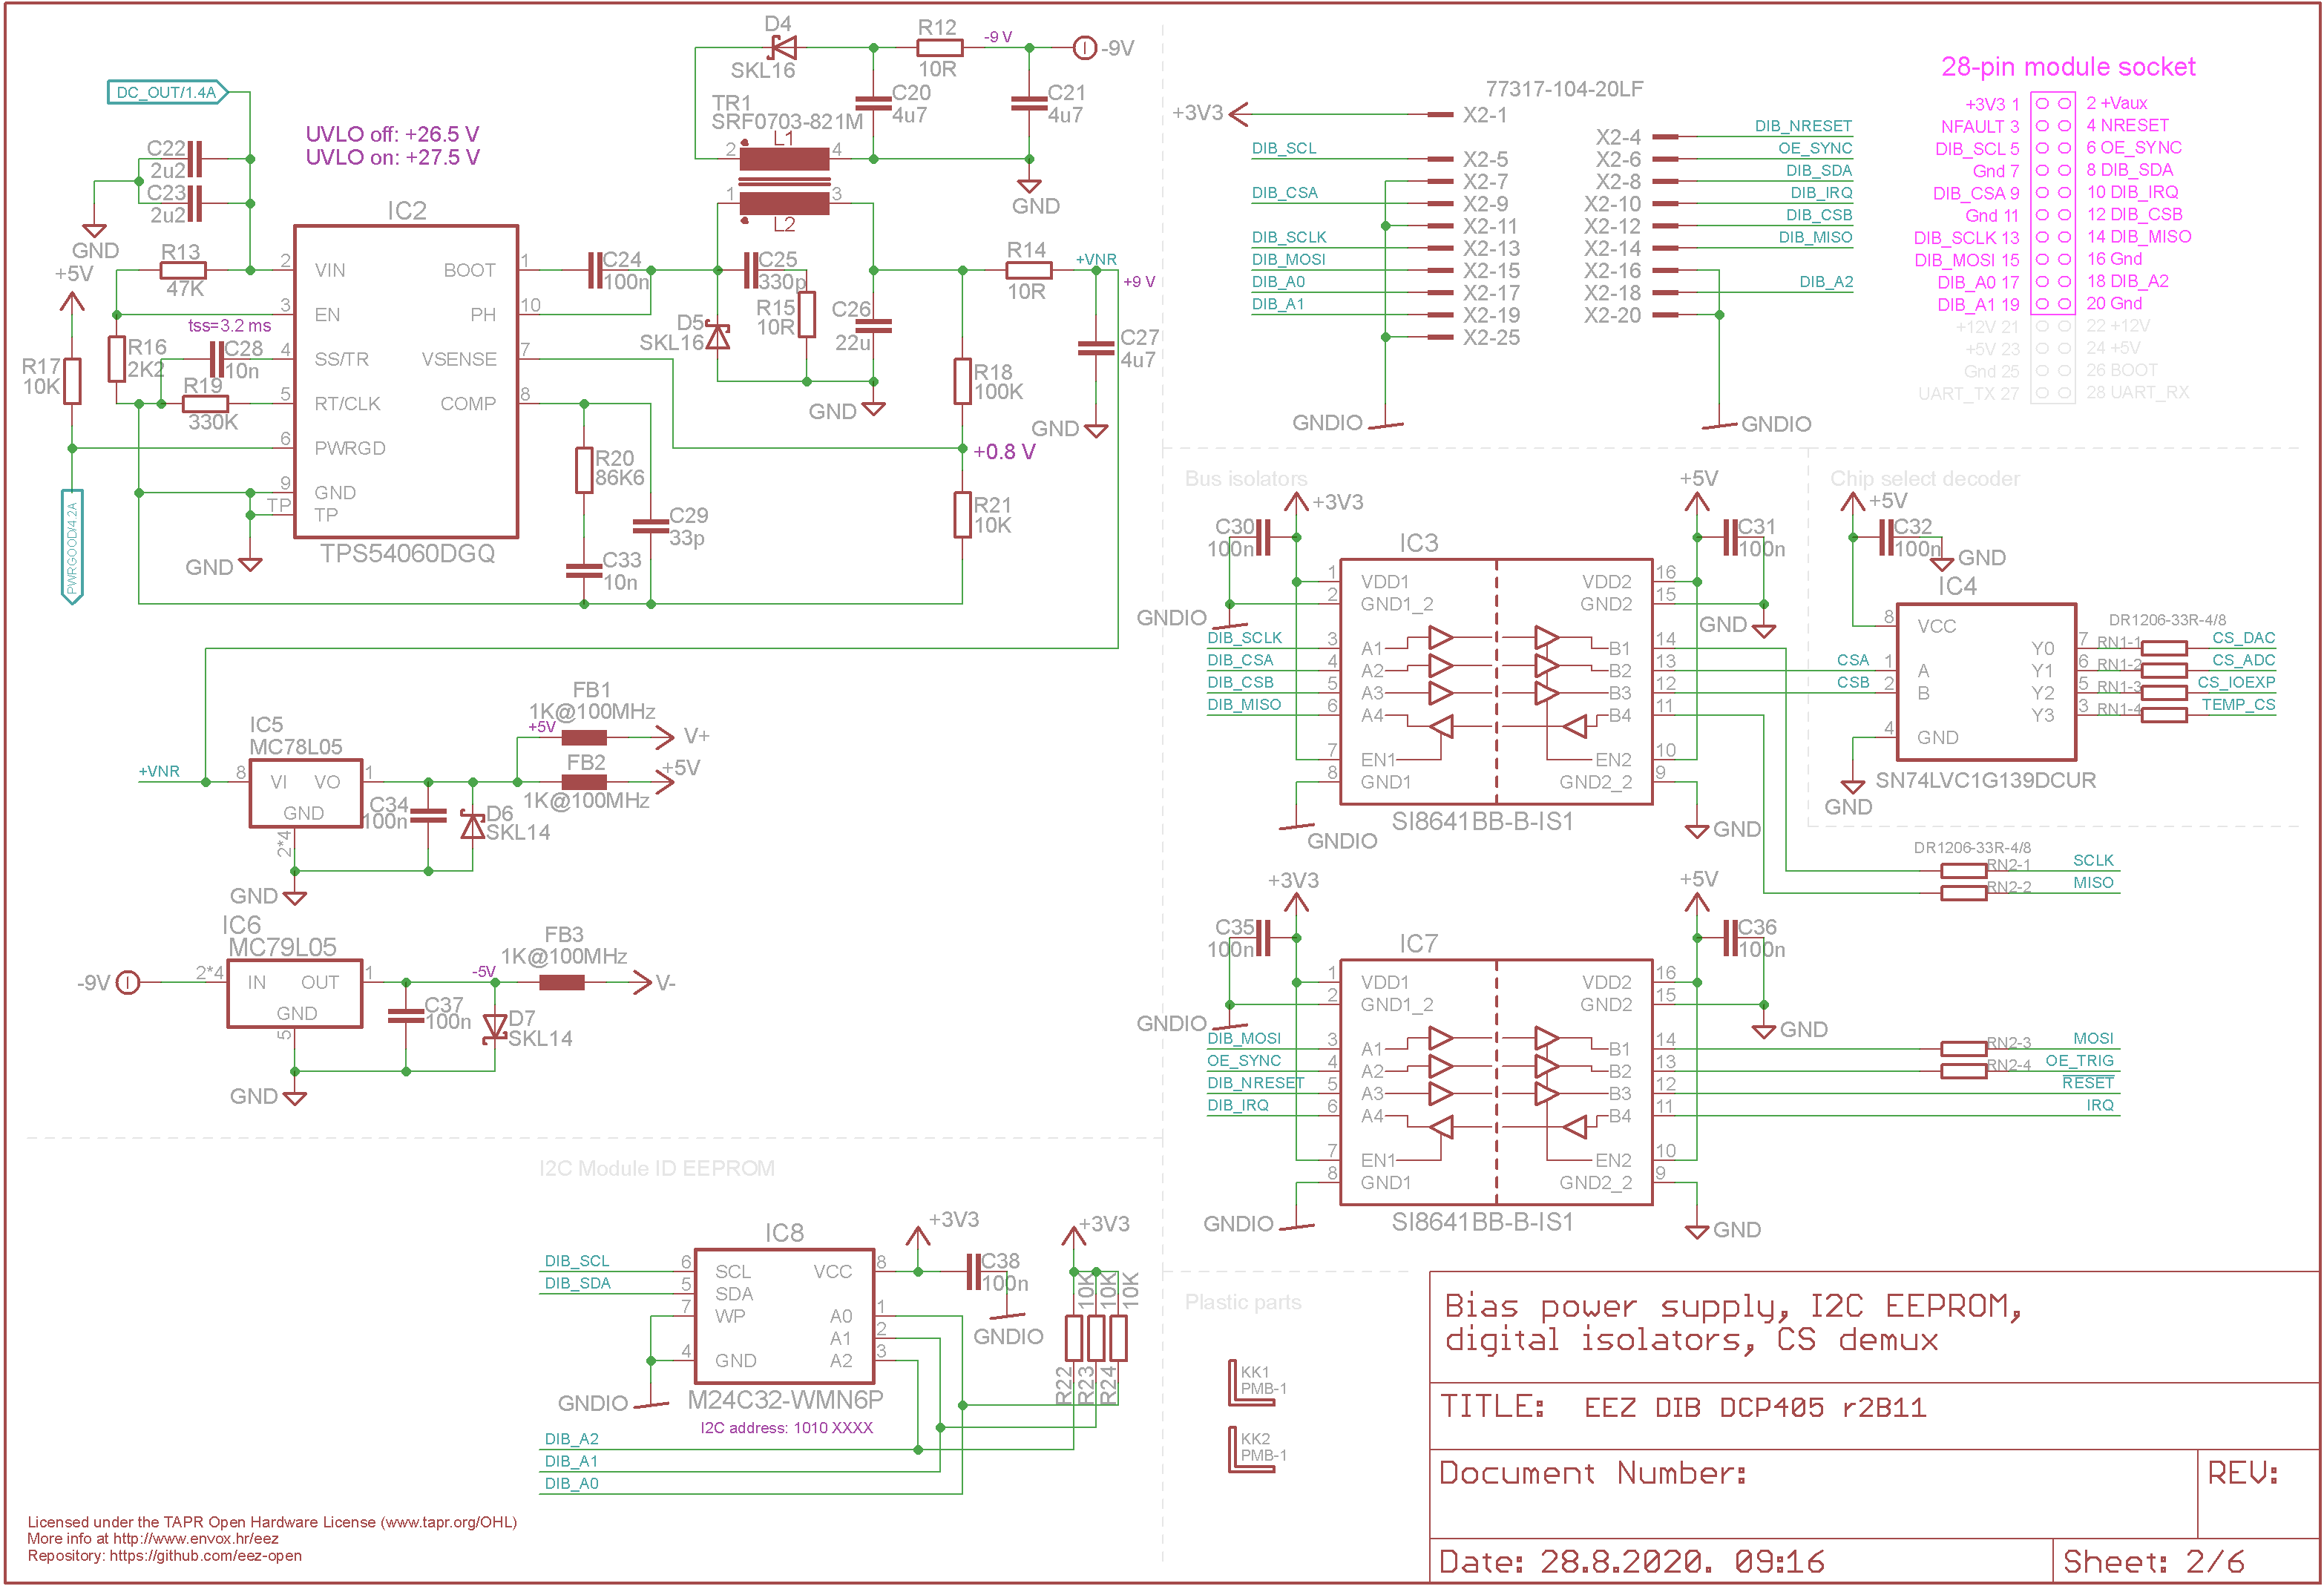This screenshot has height=1589, width=2324.
Task: Select the MC78L05 regulator IC5
Action: [305, 794]
